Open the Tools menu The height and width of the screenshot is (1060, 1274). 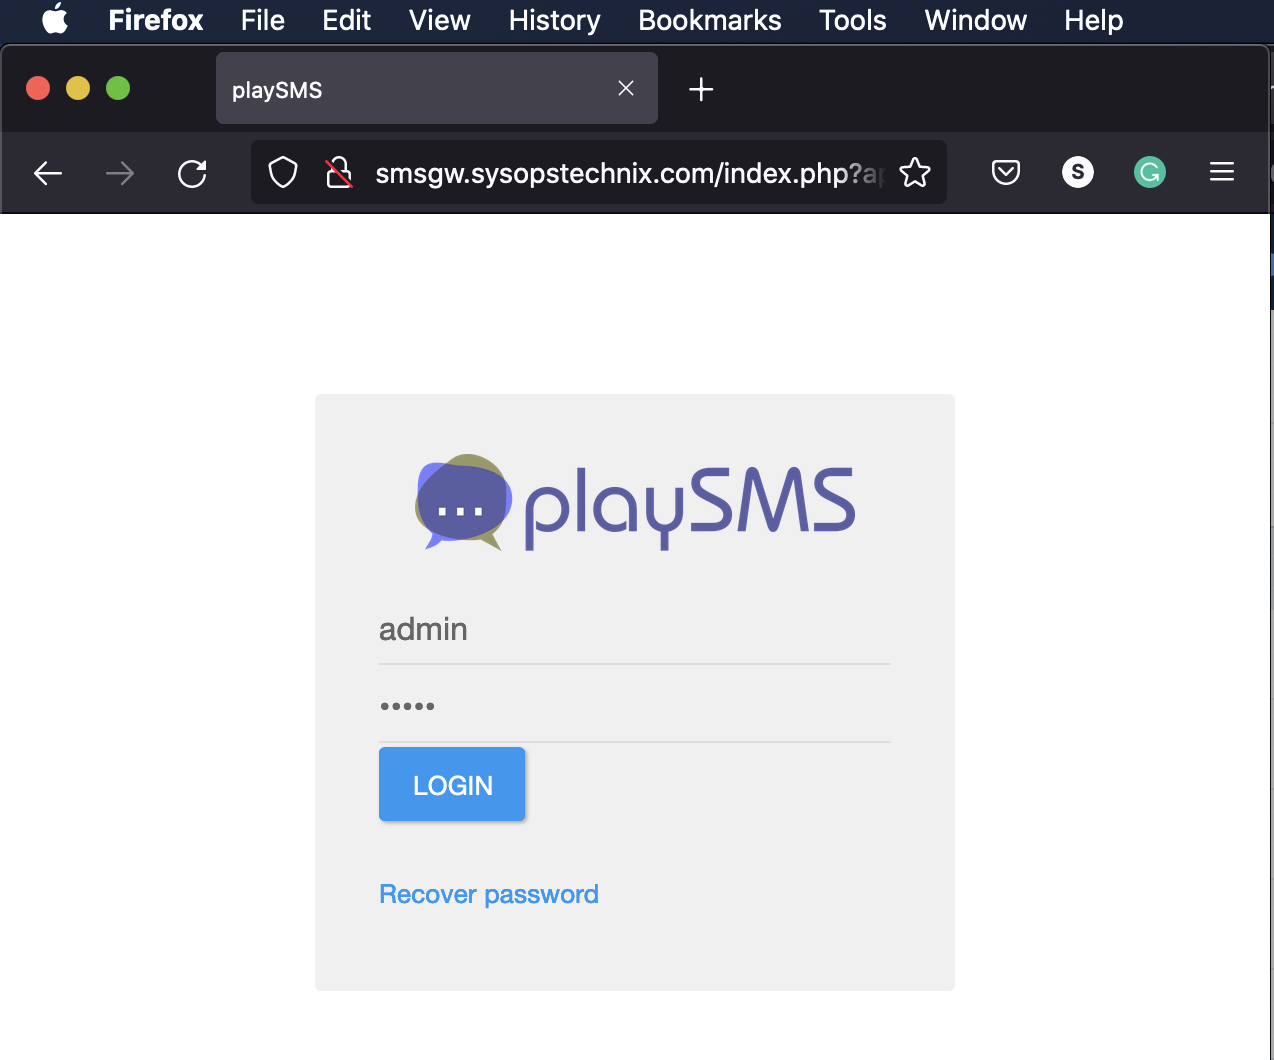click(853, 20)
